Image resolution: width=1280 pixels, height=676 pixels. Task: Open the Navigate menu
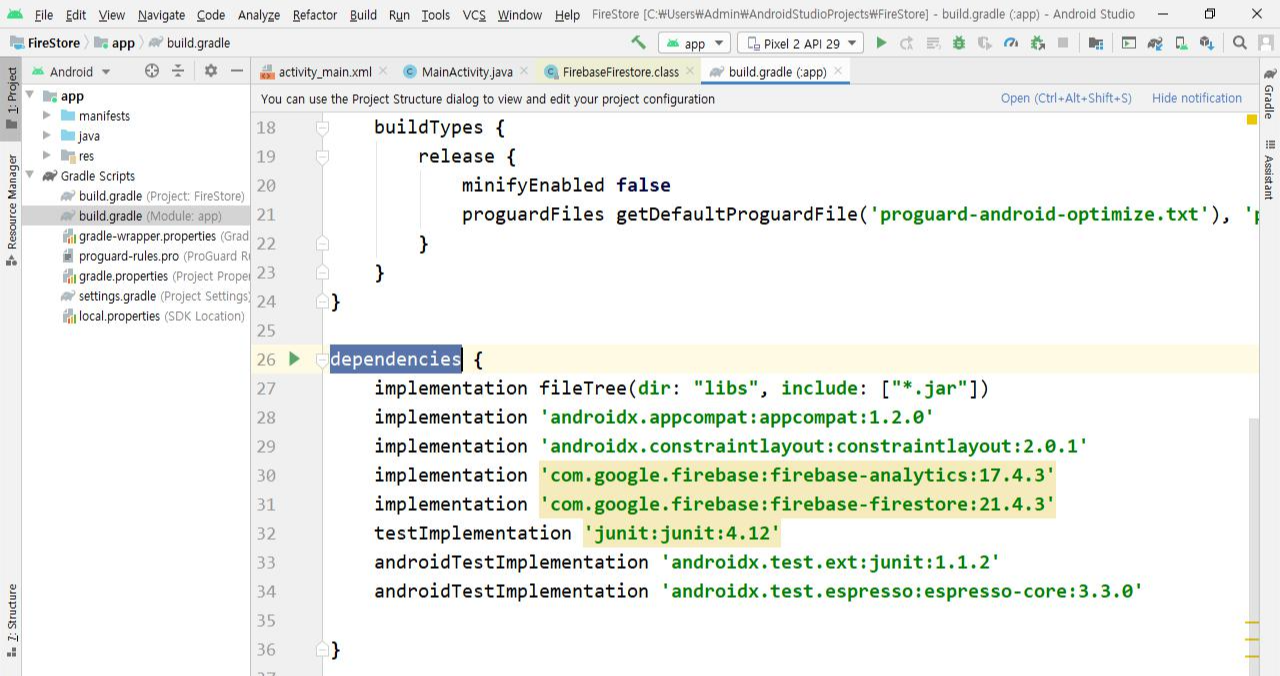pos(161,15)
